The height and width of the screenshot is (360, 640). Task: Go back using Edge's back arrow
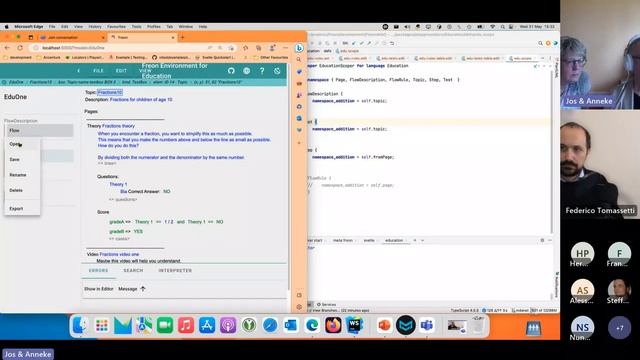7,48
